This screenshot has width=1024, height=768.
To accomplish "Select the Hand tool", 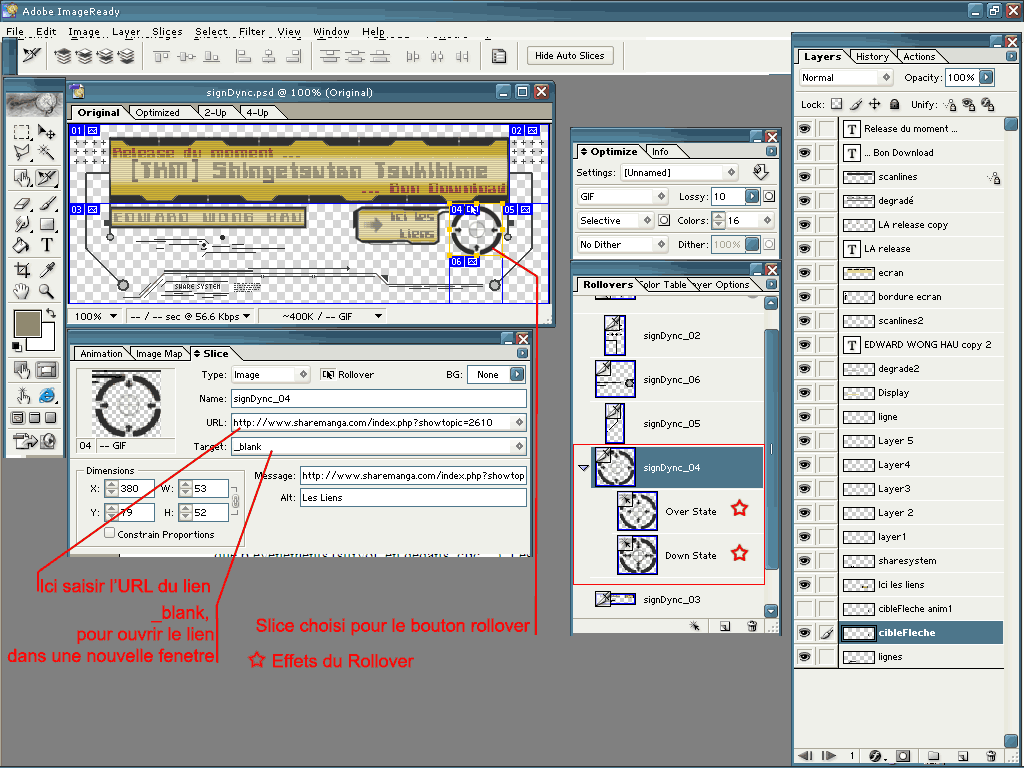I will [x=22, y=291].
